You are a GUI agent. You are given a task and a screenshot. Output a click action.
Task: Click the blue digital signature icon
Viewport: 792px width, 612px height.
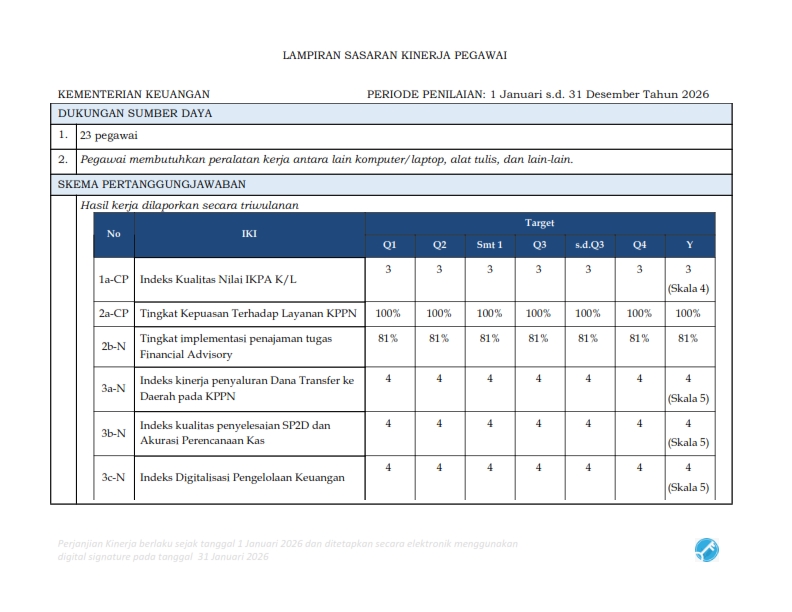(x=706, y=549)
